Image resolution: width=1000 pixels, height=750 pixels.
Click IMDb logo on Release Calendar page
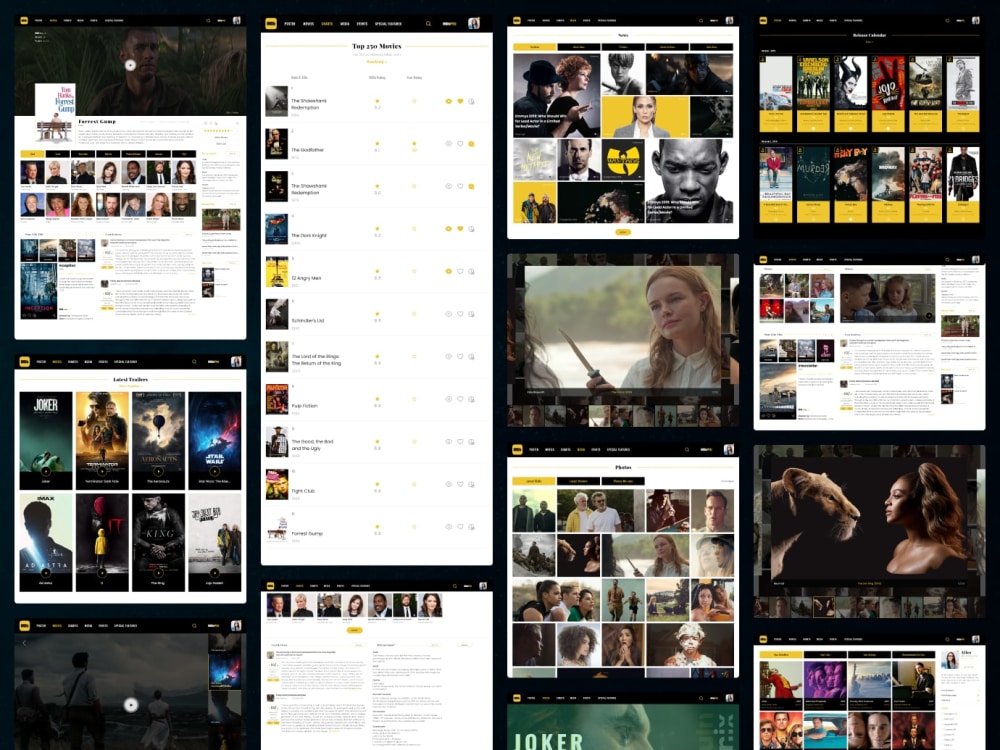(x=763, y=20)
